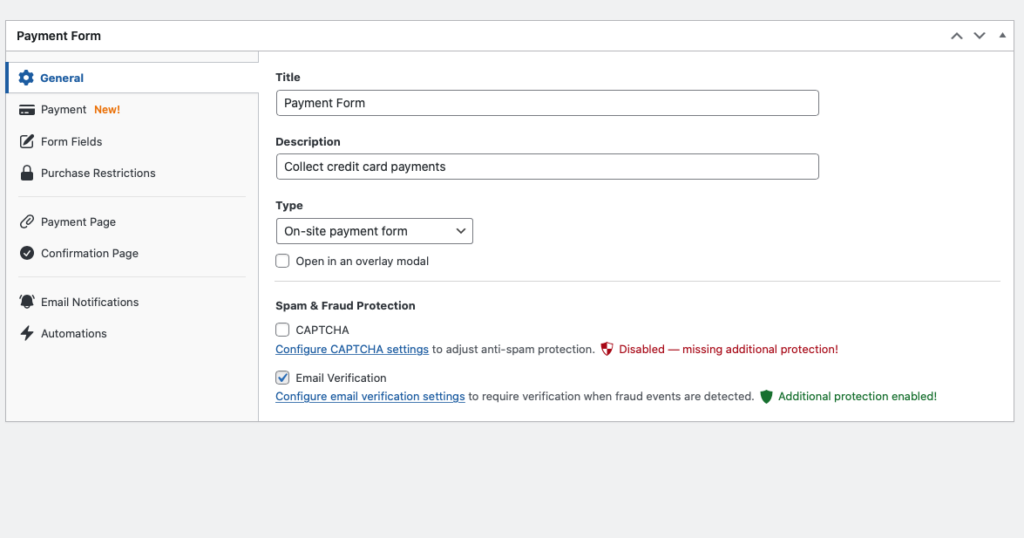Uncheck the Email Verification checkbox

tap(283, 378)
